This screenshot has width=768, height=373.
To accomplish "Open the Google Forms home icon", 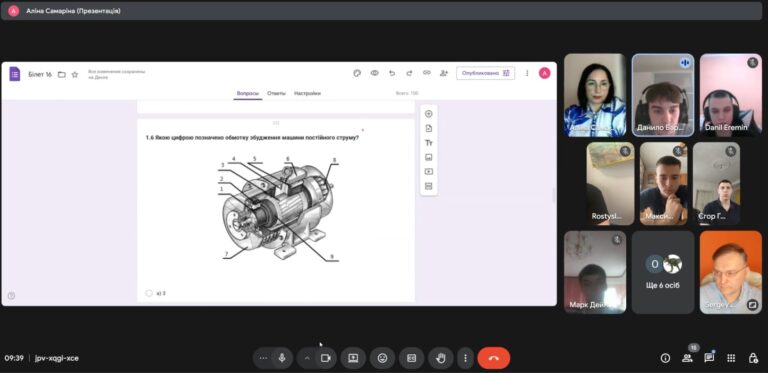I will coord(15,74).
